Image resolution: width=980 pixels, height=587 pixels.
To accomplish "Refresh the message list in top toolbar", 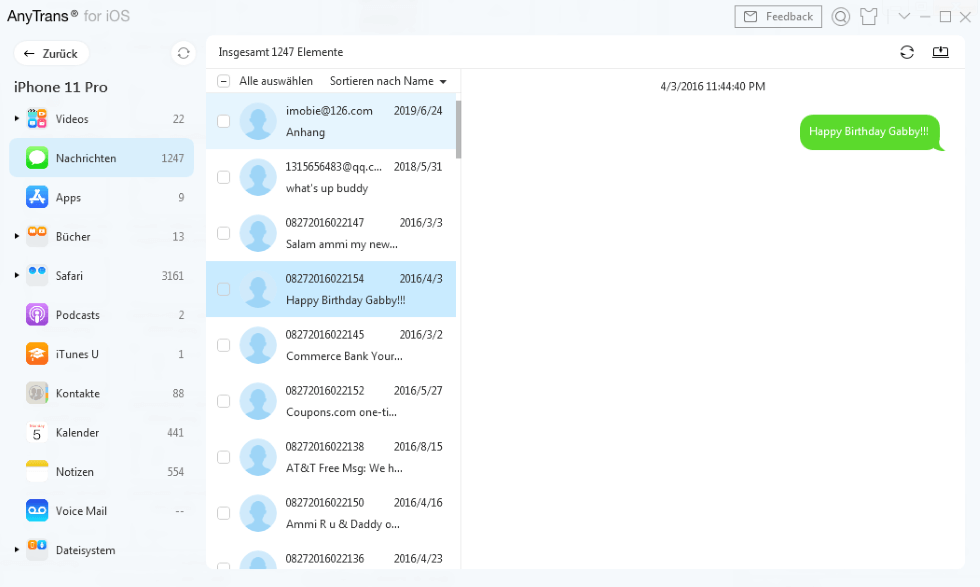I will 907,52.
